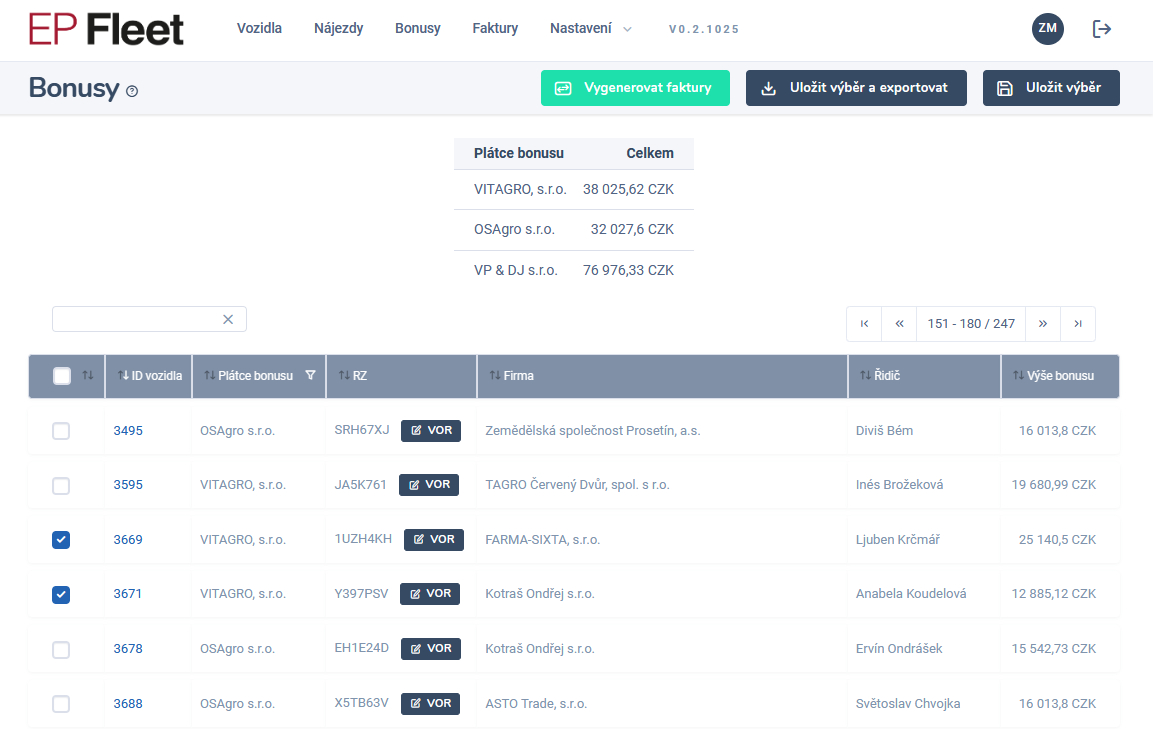
Task: Open the Vozidla menu item
Action: (x=259, y=29)
